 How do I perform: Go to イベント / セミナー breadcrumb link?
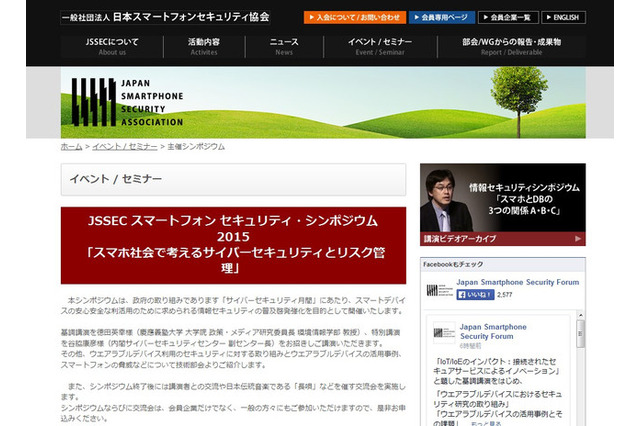(124, 146)
